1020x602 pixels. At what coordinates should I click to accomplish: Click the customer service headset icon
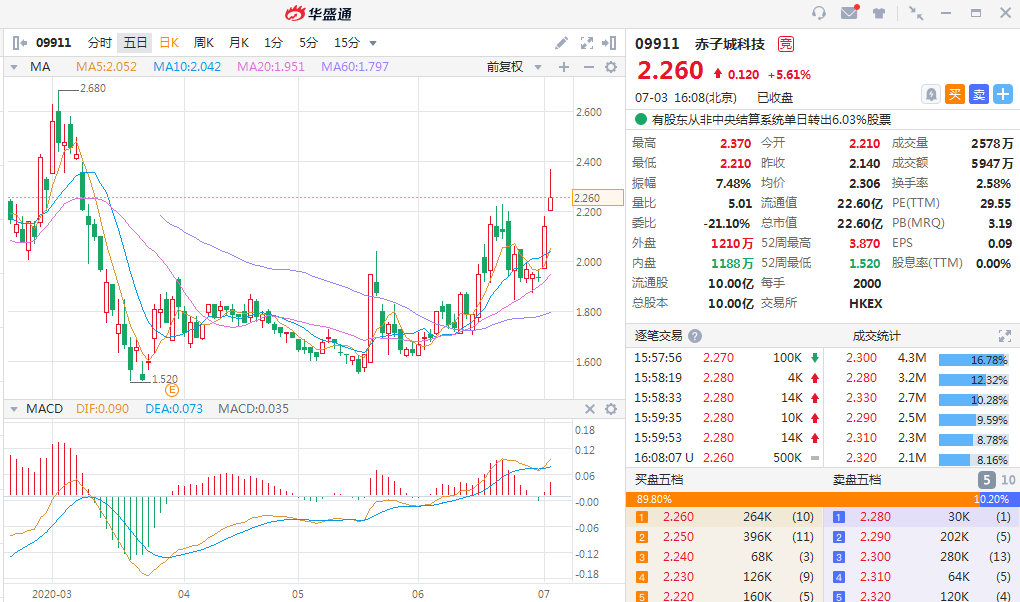[x=819, y=13]
